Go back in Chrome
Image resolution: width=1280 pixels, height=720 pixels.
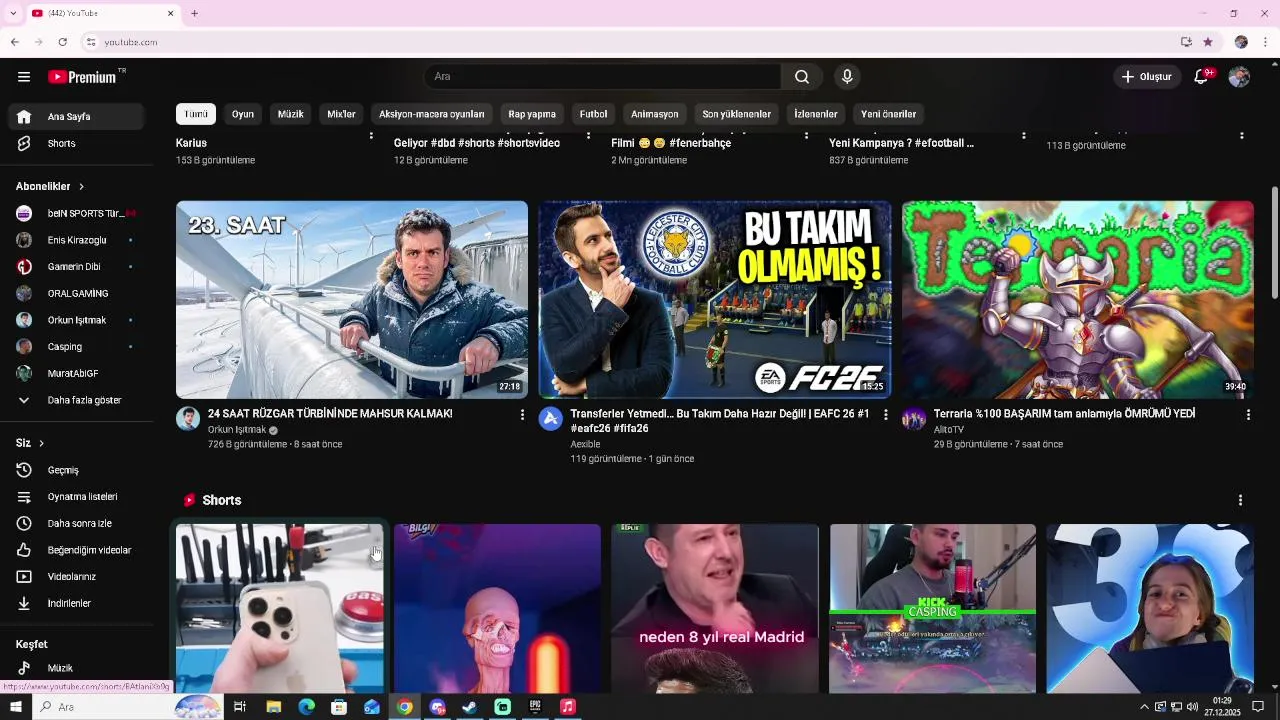click(15, 42)
